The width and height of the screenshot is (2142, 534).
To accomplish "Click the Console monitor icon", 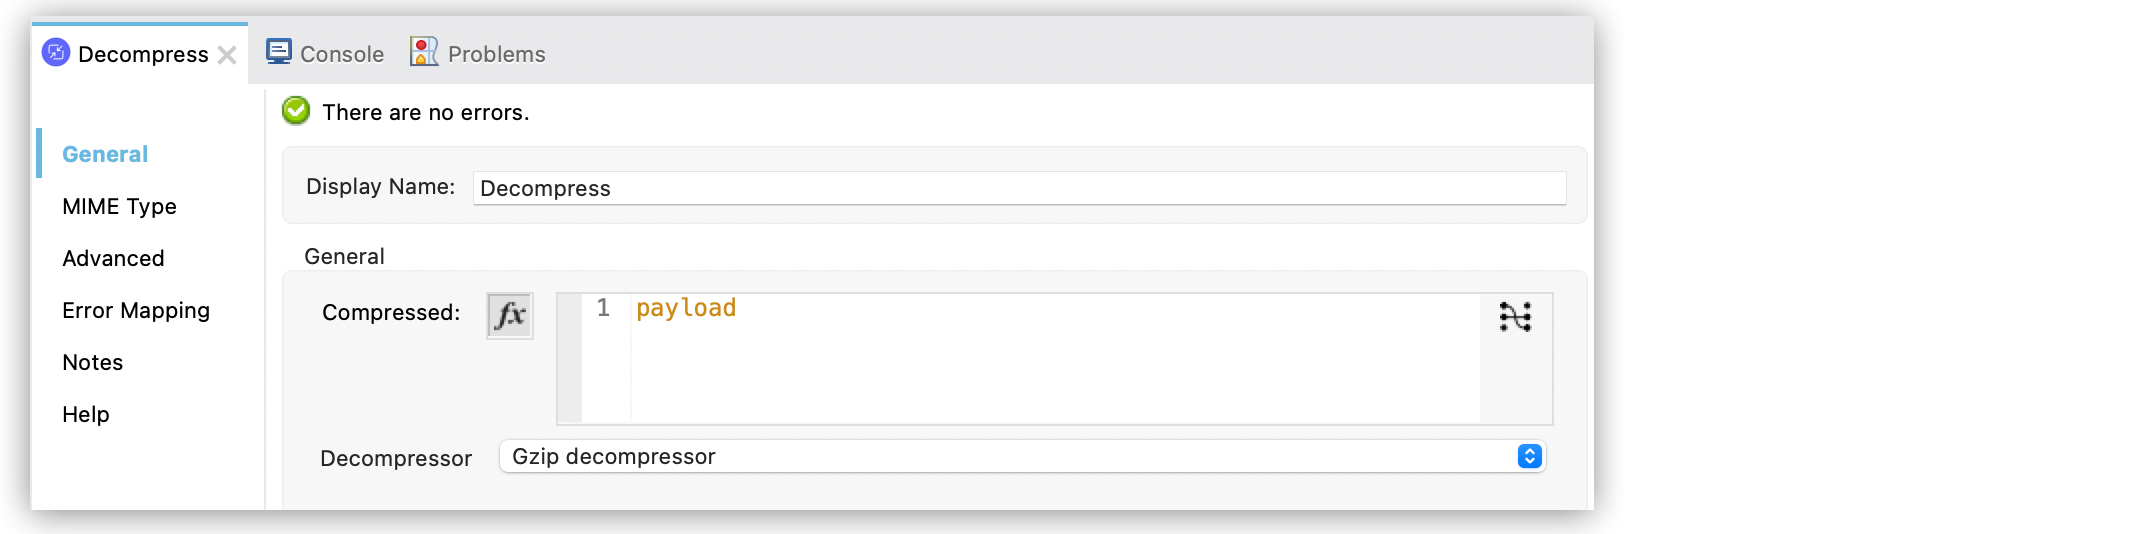I will point(279,52).
